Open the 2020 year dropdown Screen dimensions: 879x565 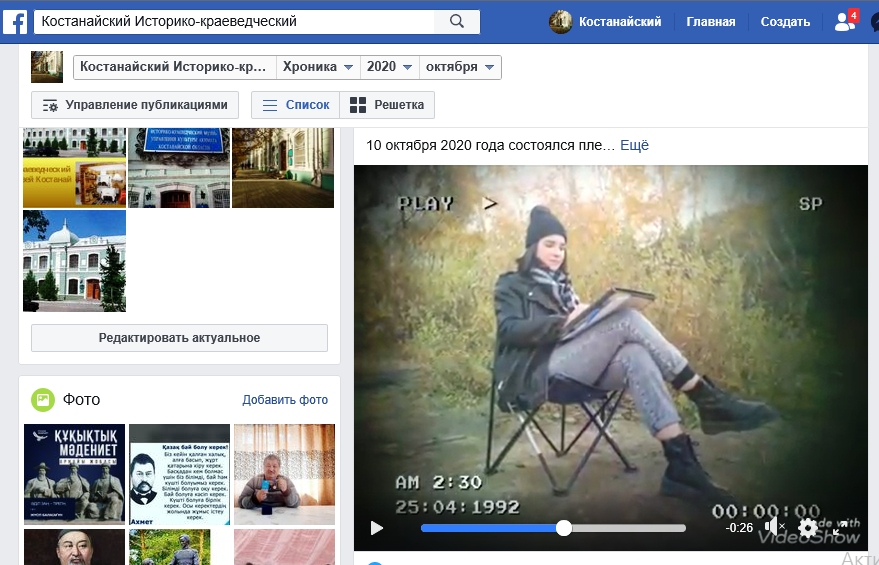(389, 67)
